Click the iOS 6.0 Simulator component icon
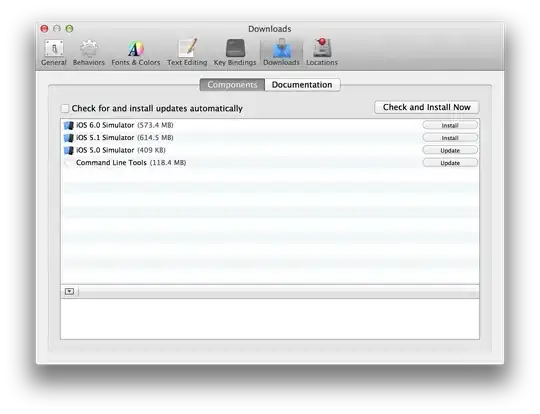 [x=69, y=125]
